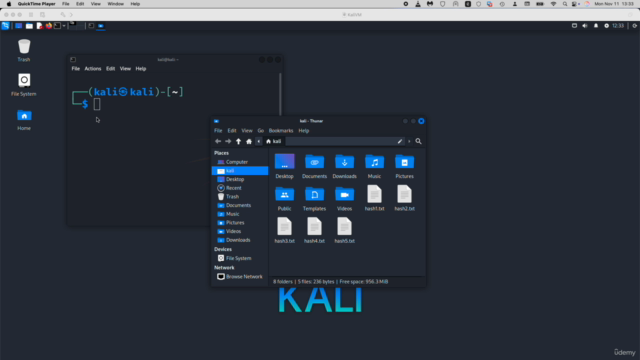The width and height of the screenshot is (640, 360).
Task: Open the terminal Actions menu
Action: click(x=93, y=69)
